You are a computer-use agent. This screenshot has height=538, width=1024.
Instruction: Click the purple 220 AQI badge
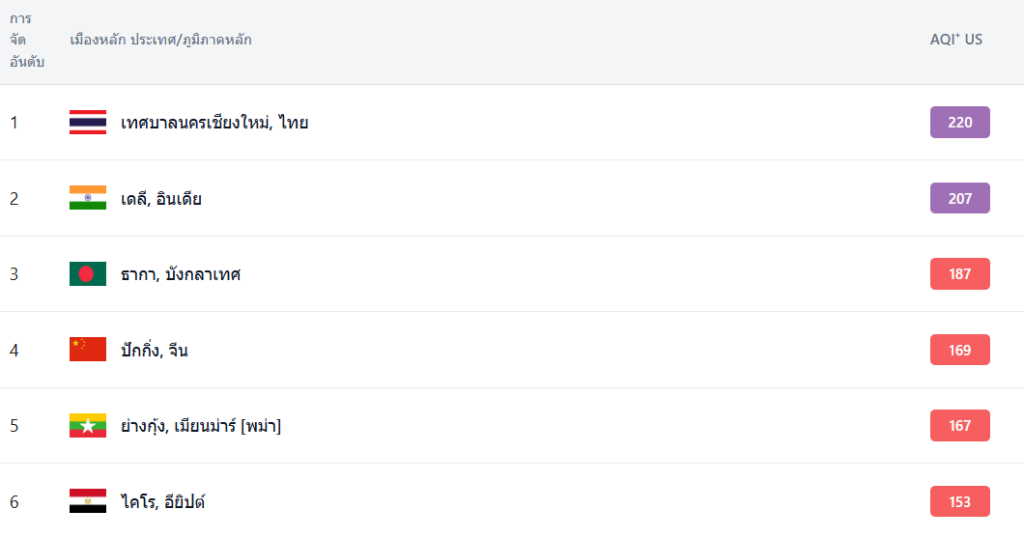pos(960,122)
